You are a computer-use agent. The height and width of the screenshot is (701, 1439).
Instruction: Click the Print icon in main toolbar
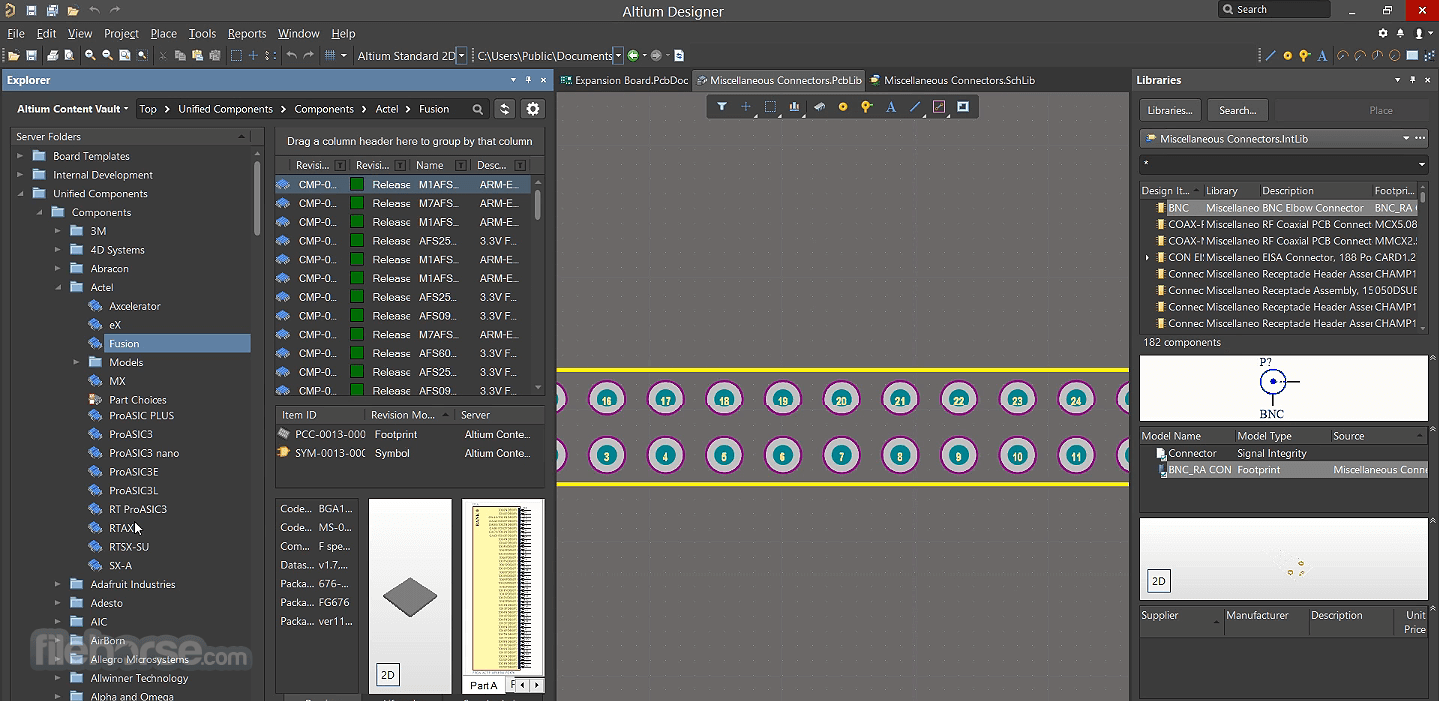[53, 56]
